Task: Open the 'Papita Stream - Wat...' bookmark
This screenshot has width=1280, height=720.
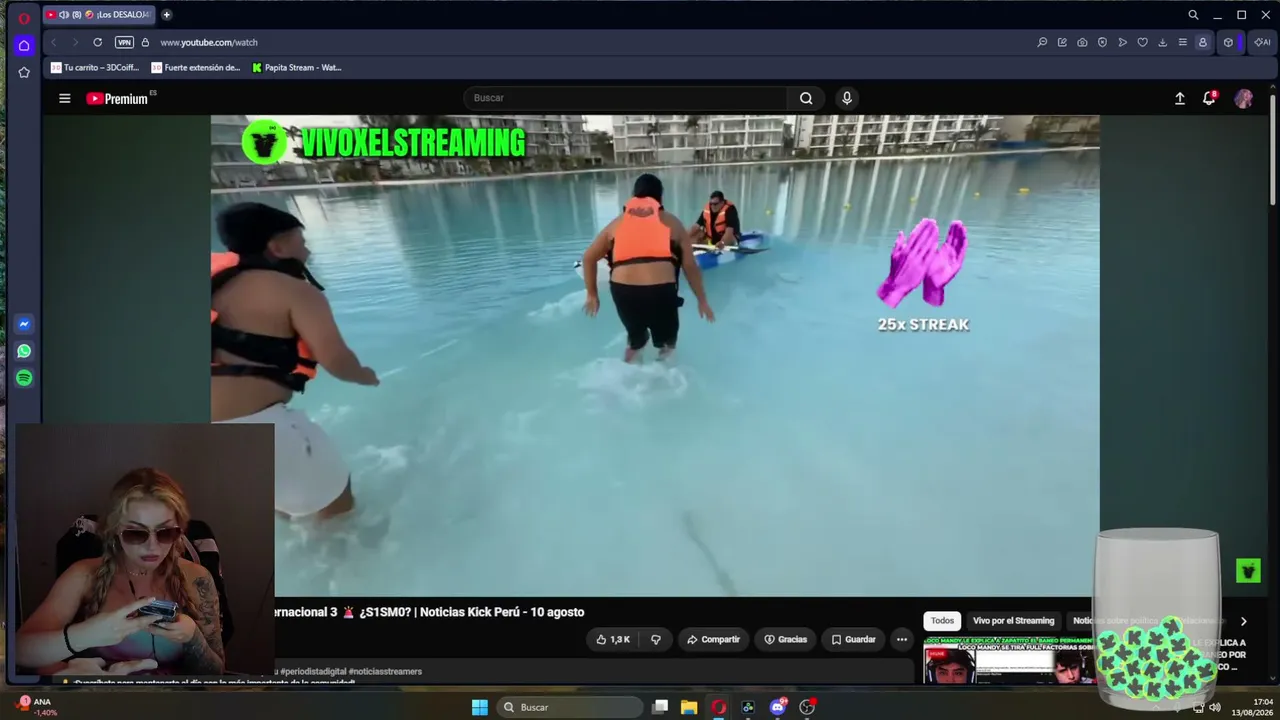Action: tap(297, 68)
